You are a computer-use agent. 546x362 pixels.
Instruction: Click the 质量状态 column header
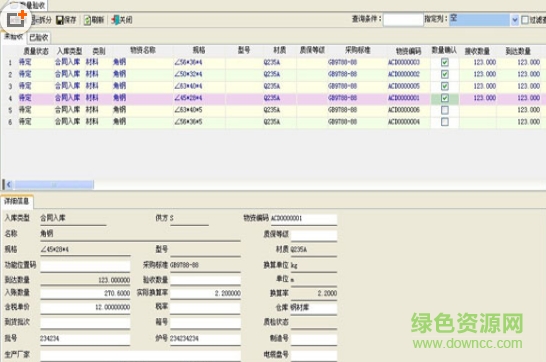36,51
